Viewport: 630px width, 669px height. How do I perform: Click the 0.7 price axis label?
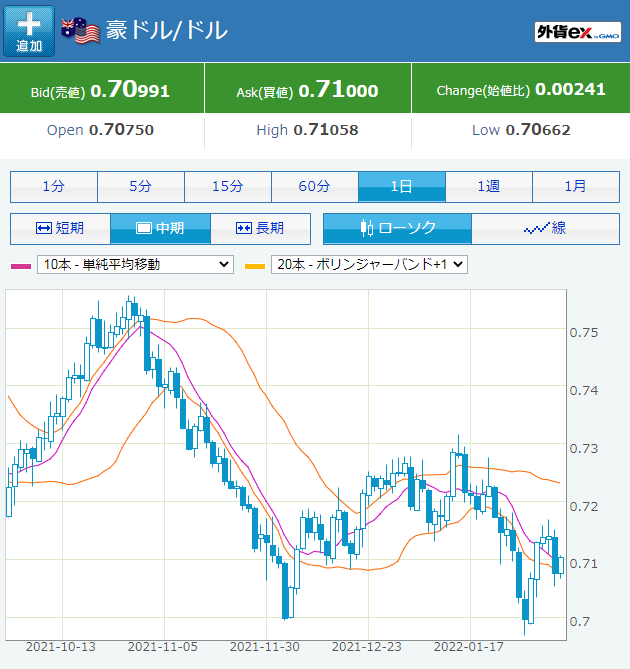tap(580, 622)
